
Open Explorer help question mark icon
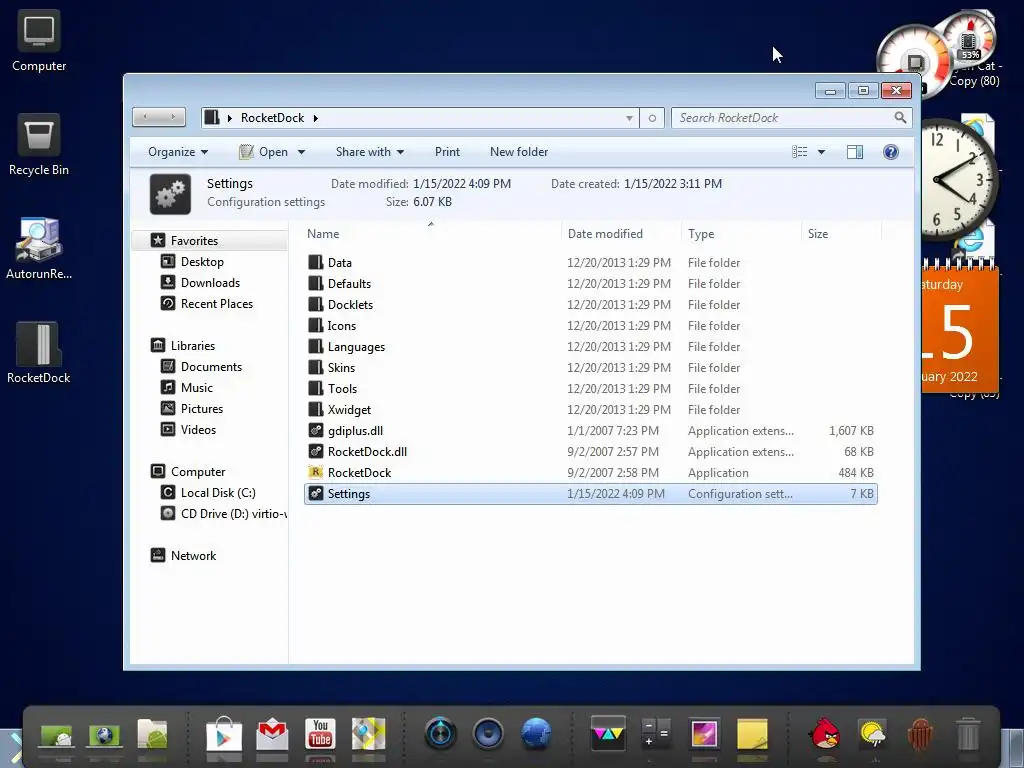click(x=890, y=152)
